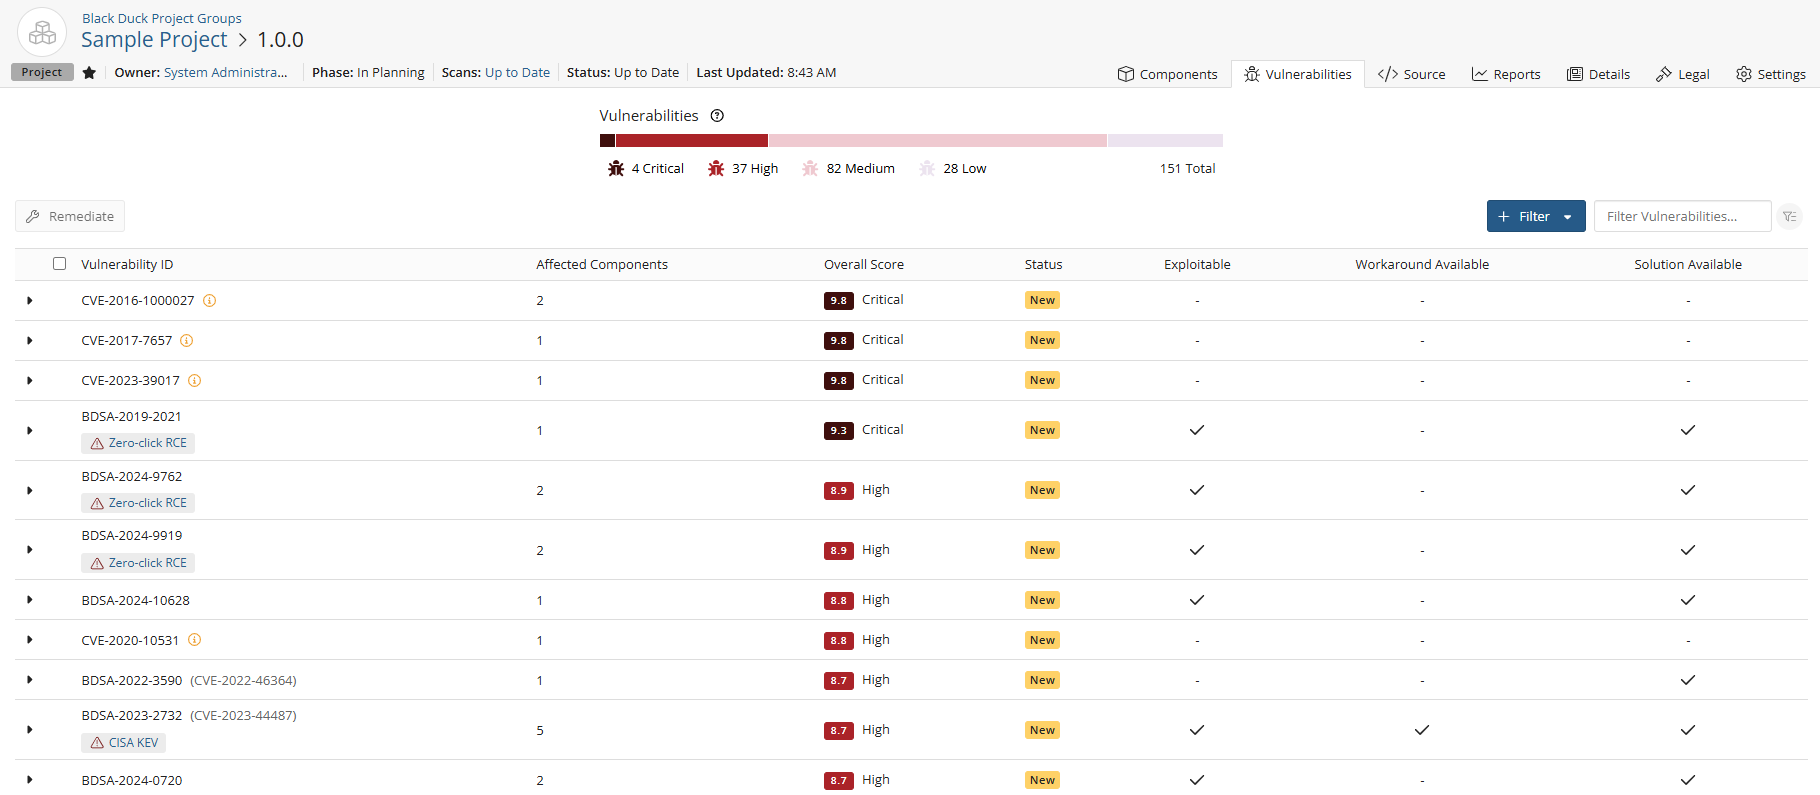Open the System Administrator owner link
This screenshot has width=1820, height=795.
tap(225, 73)
